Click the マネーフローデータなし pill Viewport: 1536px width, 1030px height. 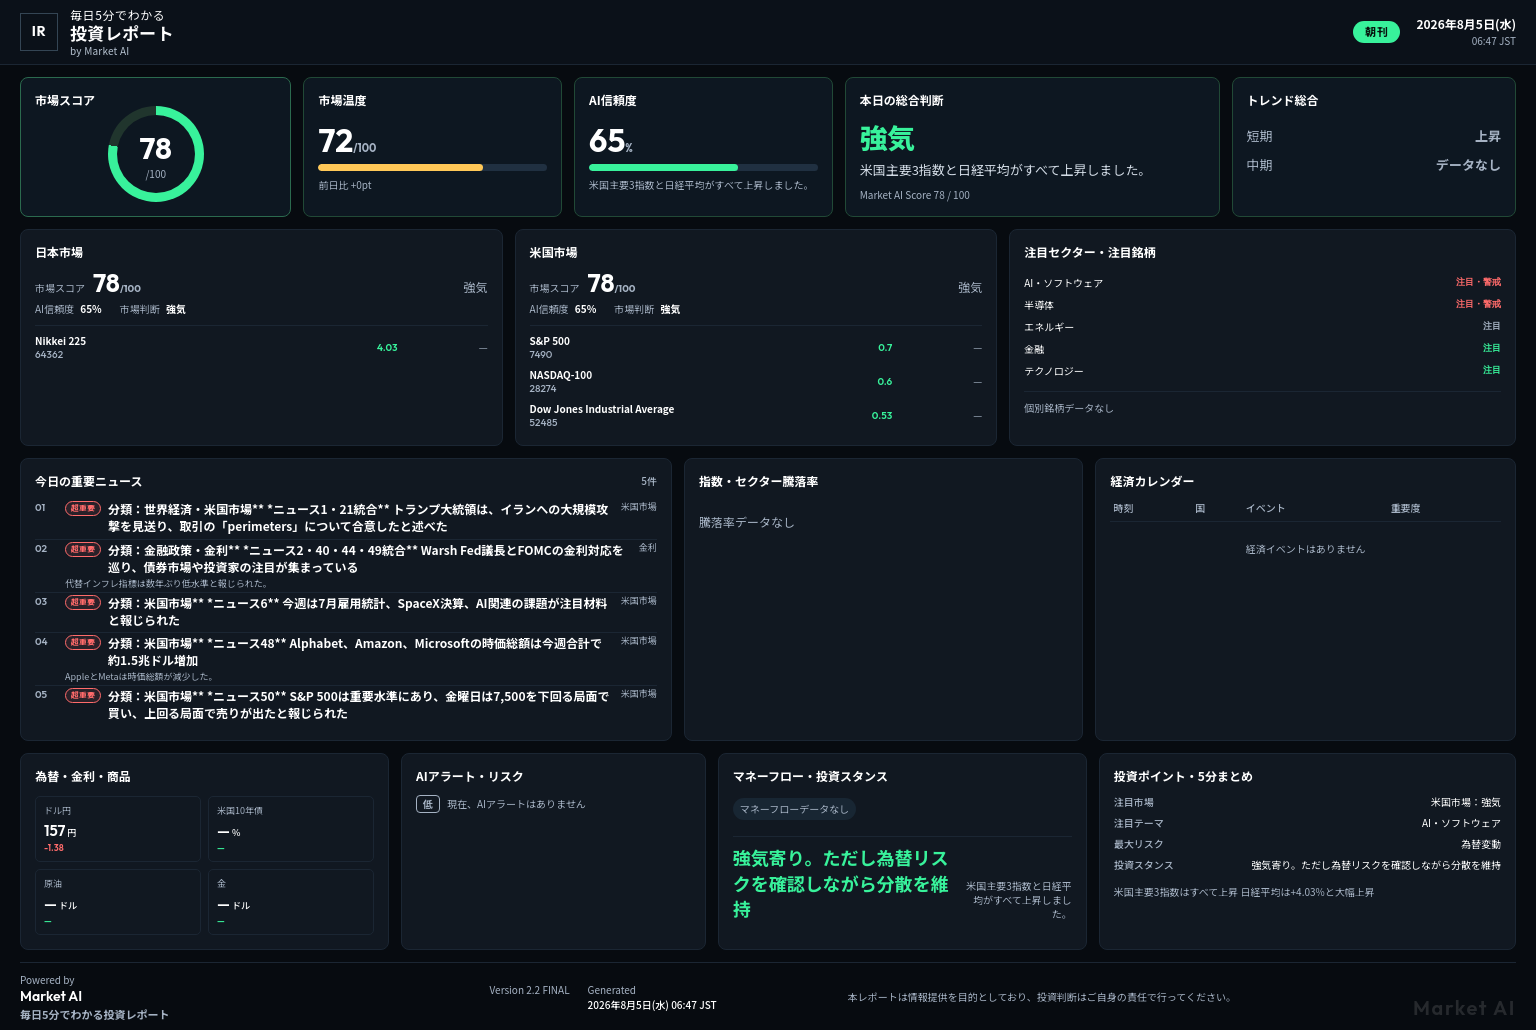coord(794,809)
